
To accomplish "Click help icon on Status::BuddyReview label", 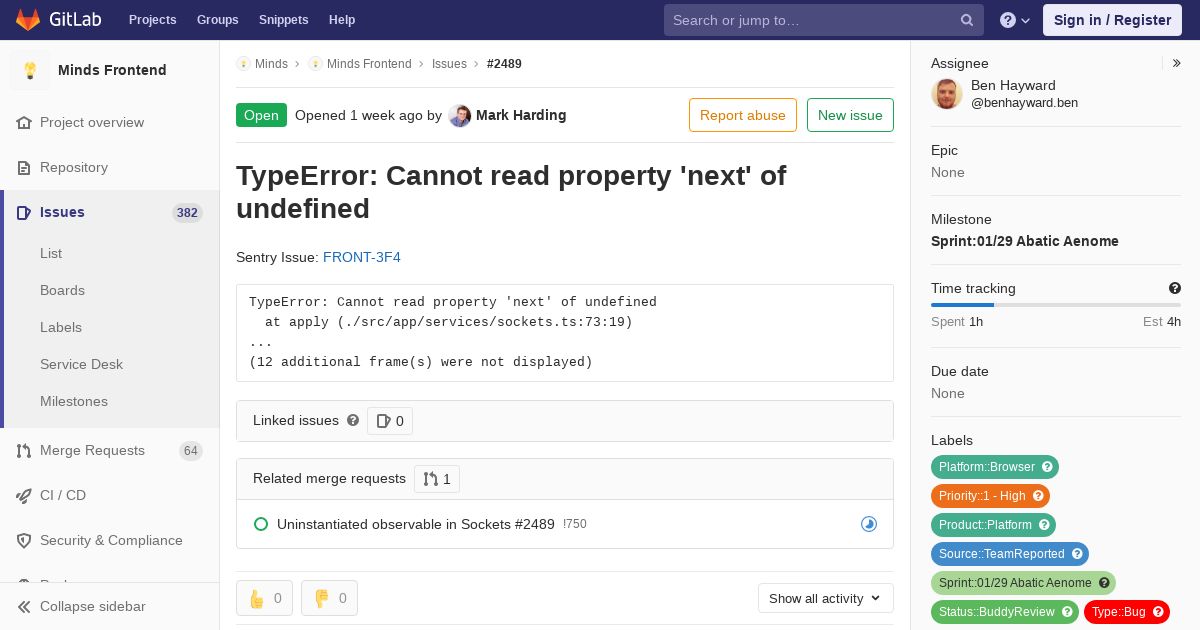I will (x=1067, y=612).
